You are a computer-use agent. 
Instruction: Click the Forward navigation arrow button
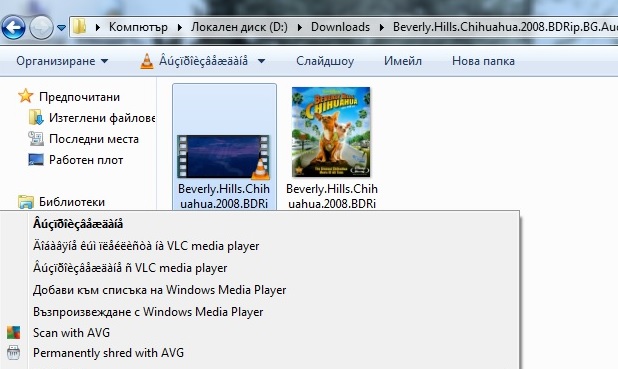pos(41,27)
